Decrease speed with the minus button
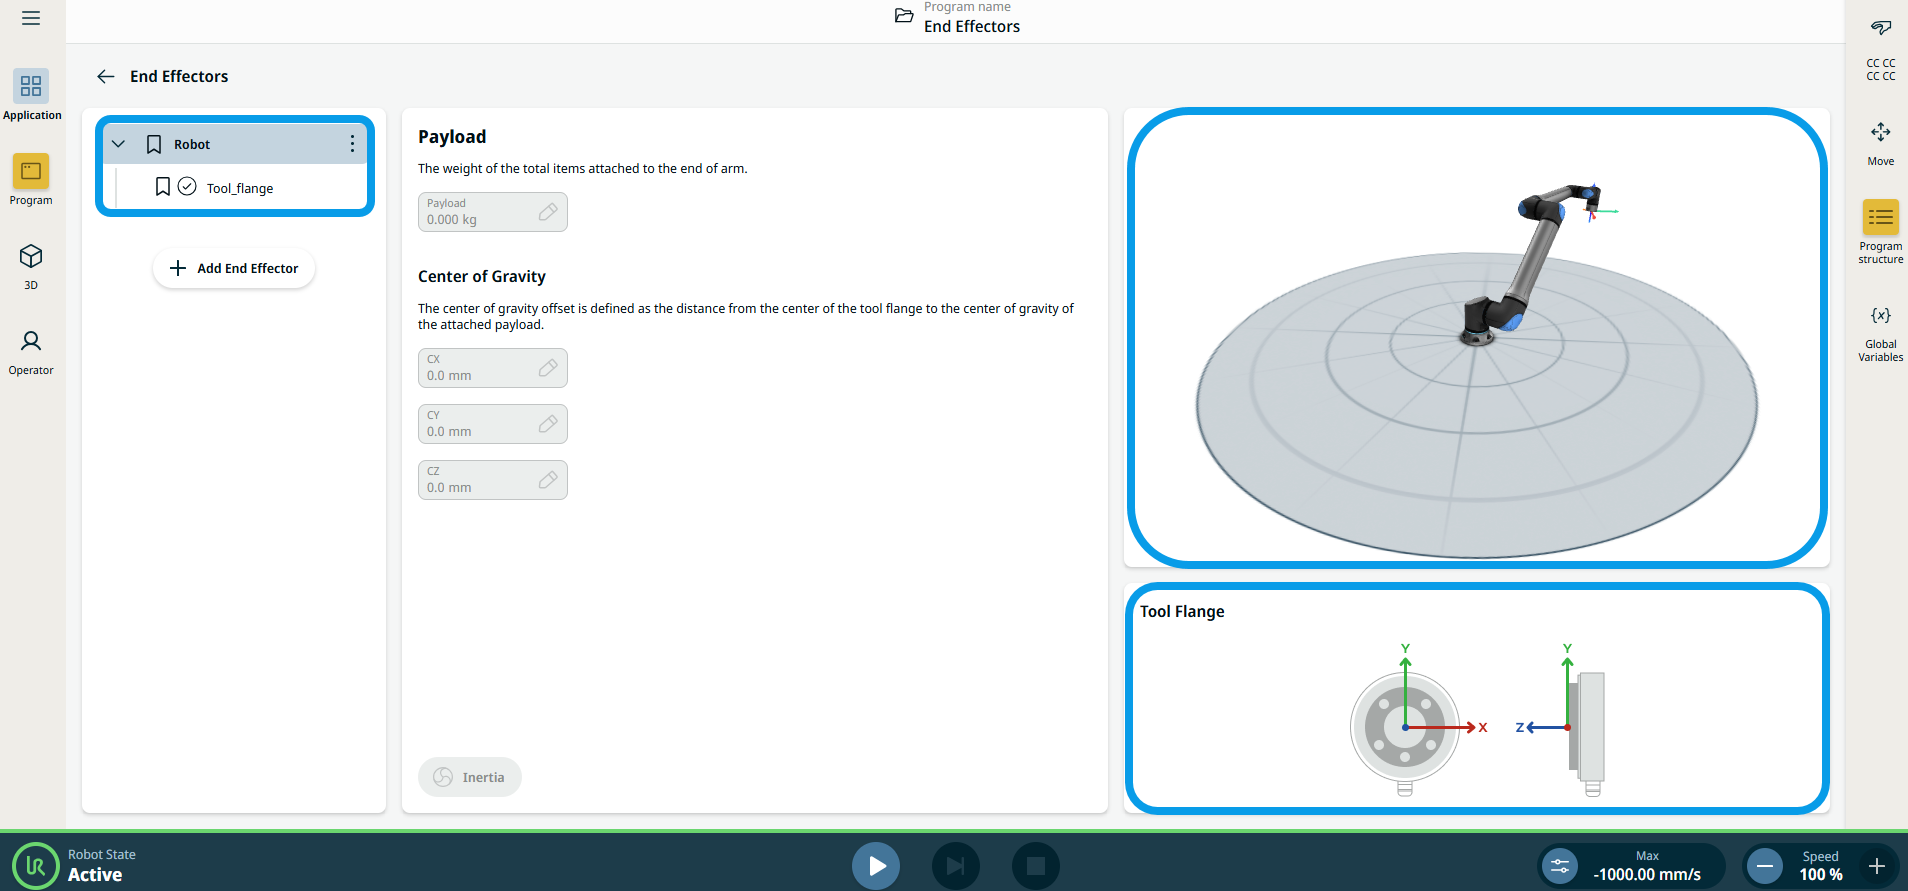Screen dimensions: 1908x891 (x=1765, y=866)
